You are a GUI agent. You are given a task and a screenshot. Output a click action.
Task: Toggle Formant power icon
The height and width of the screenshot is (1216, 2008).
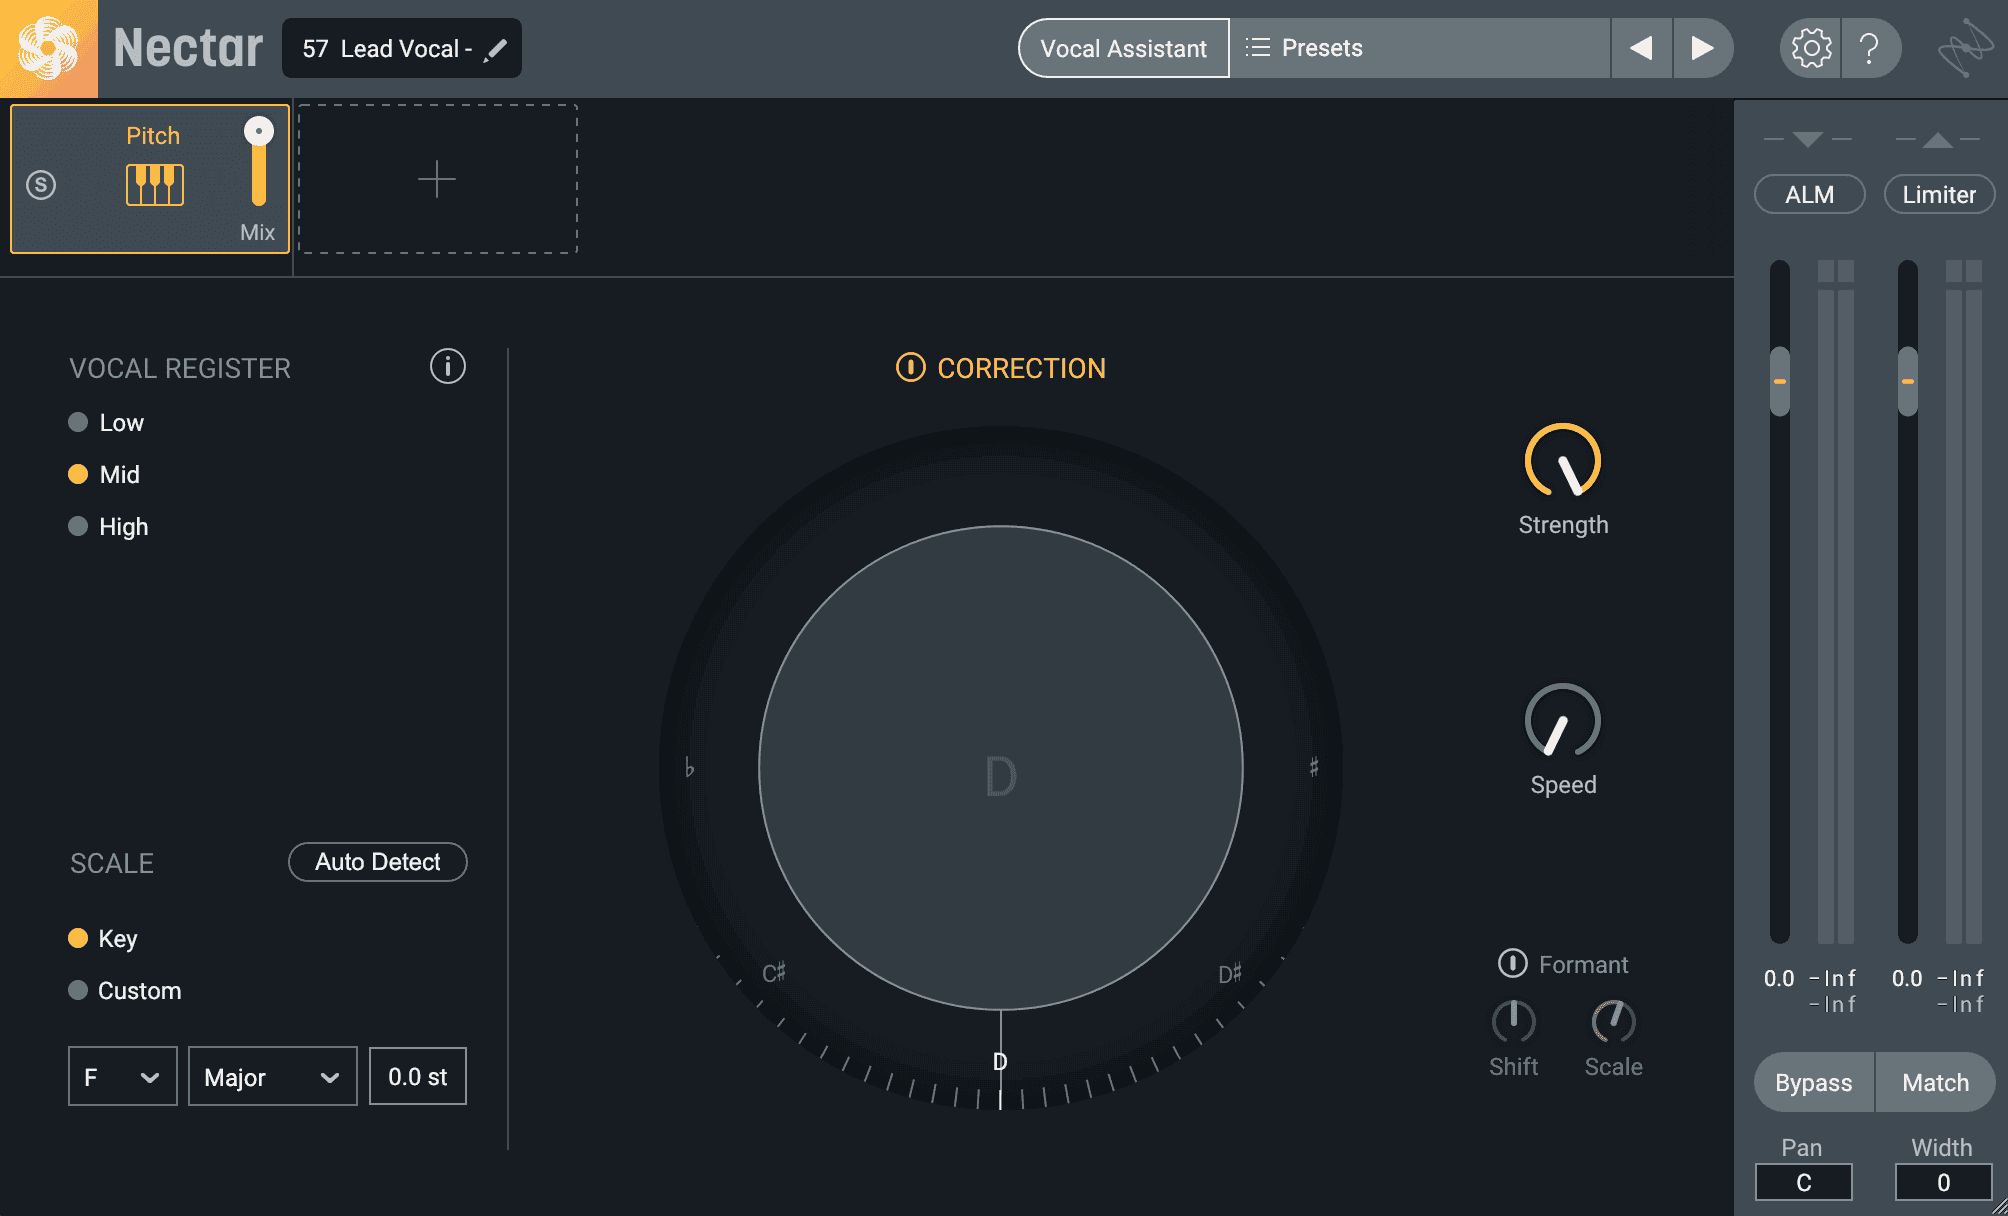(1512, 964)
